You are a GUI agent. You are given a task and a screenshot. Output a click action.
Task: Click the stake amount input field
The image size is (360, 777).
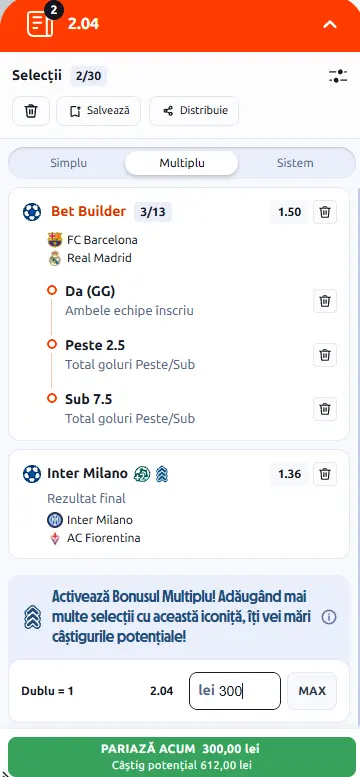click(x=235, y=691)
